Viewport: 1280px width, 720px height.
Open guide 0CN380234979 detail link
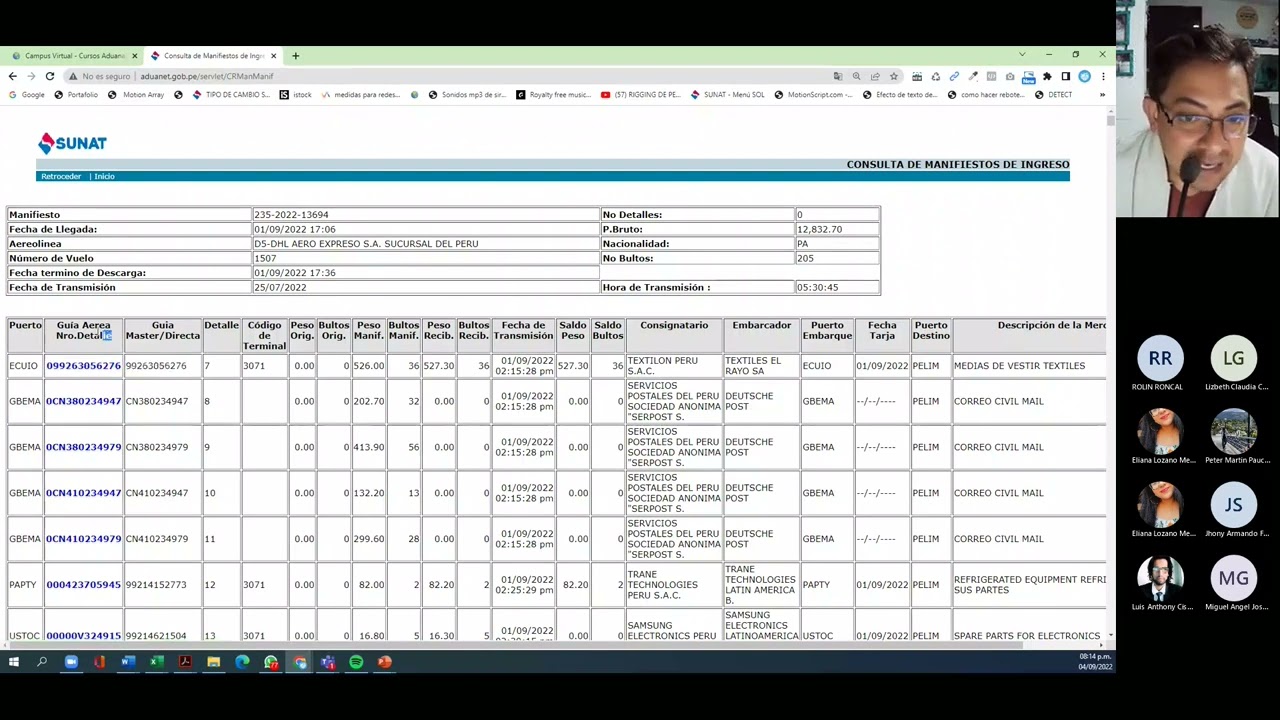83,447
